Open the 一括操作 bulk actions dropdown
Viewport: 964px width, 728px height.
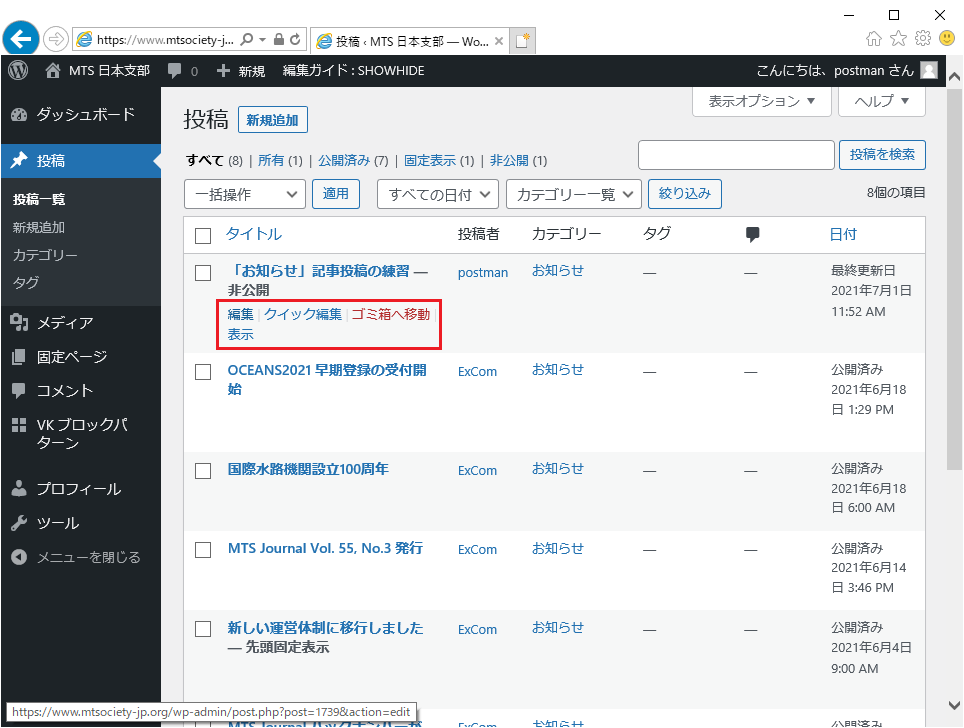pos(245,194)
